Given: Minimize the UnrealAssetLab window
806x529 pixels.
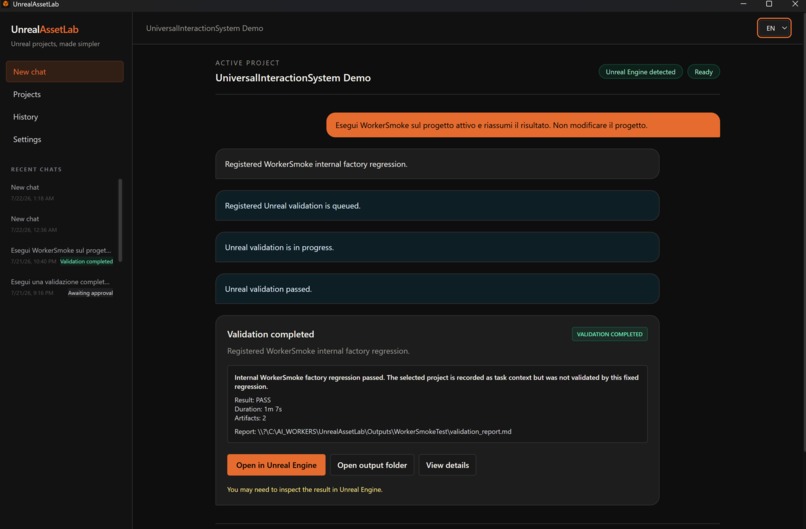Looking at the screenshot, I should pyautogui.click(x=743, y=4).
